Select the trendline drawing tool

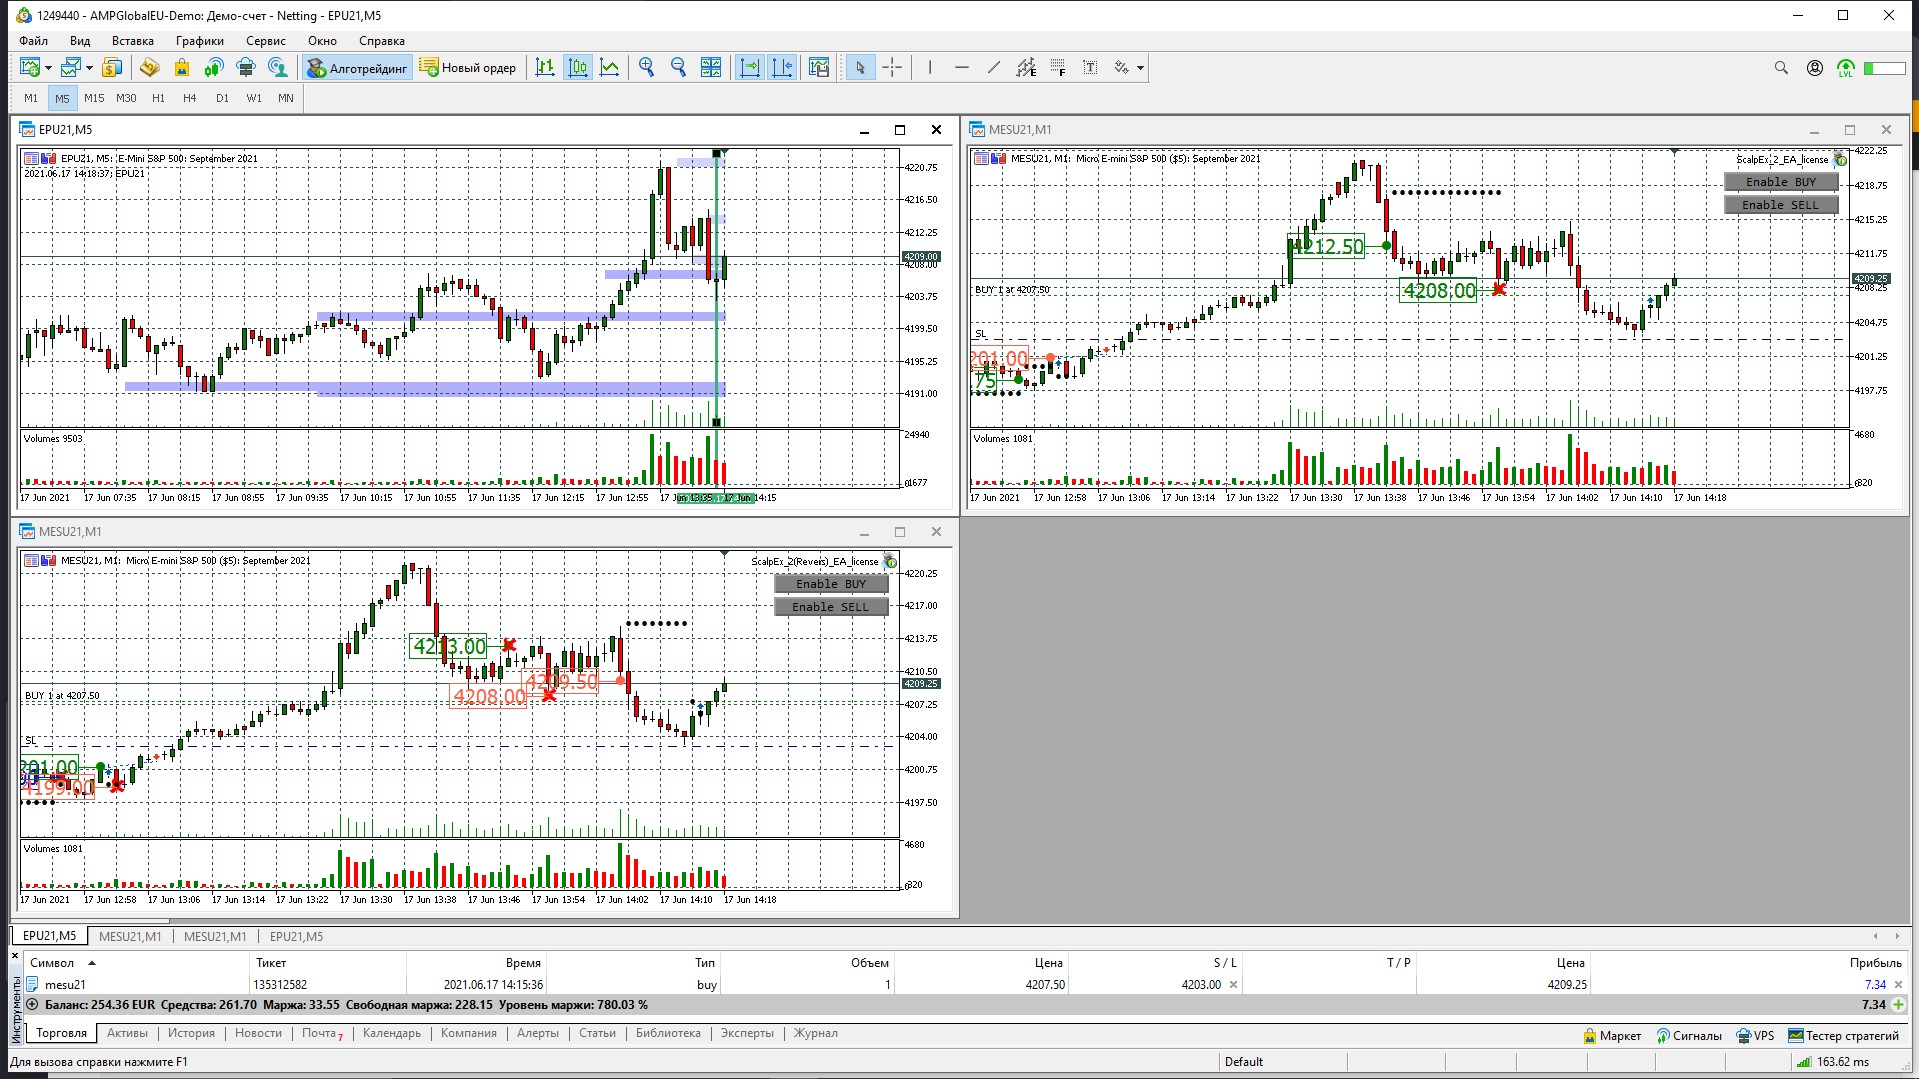(994, 67)
